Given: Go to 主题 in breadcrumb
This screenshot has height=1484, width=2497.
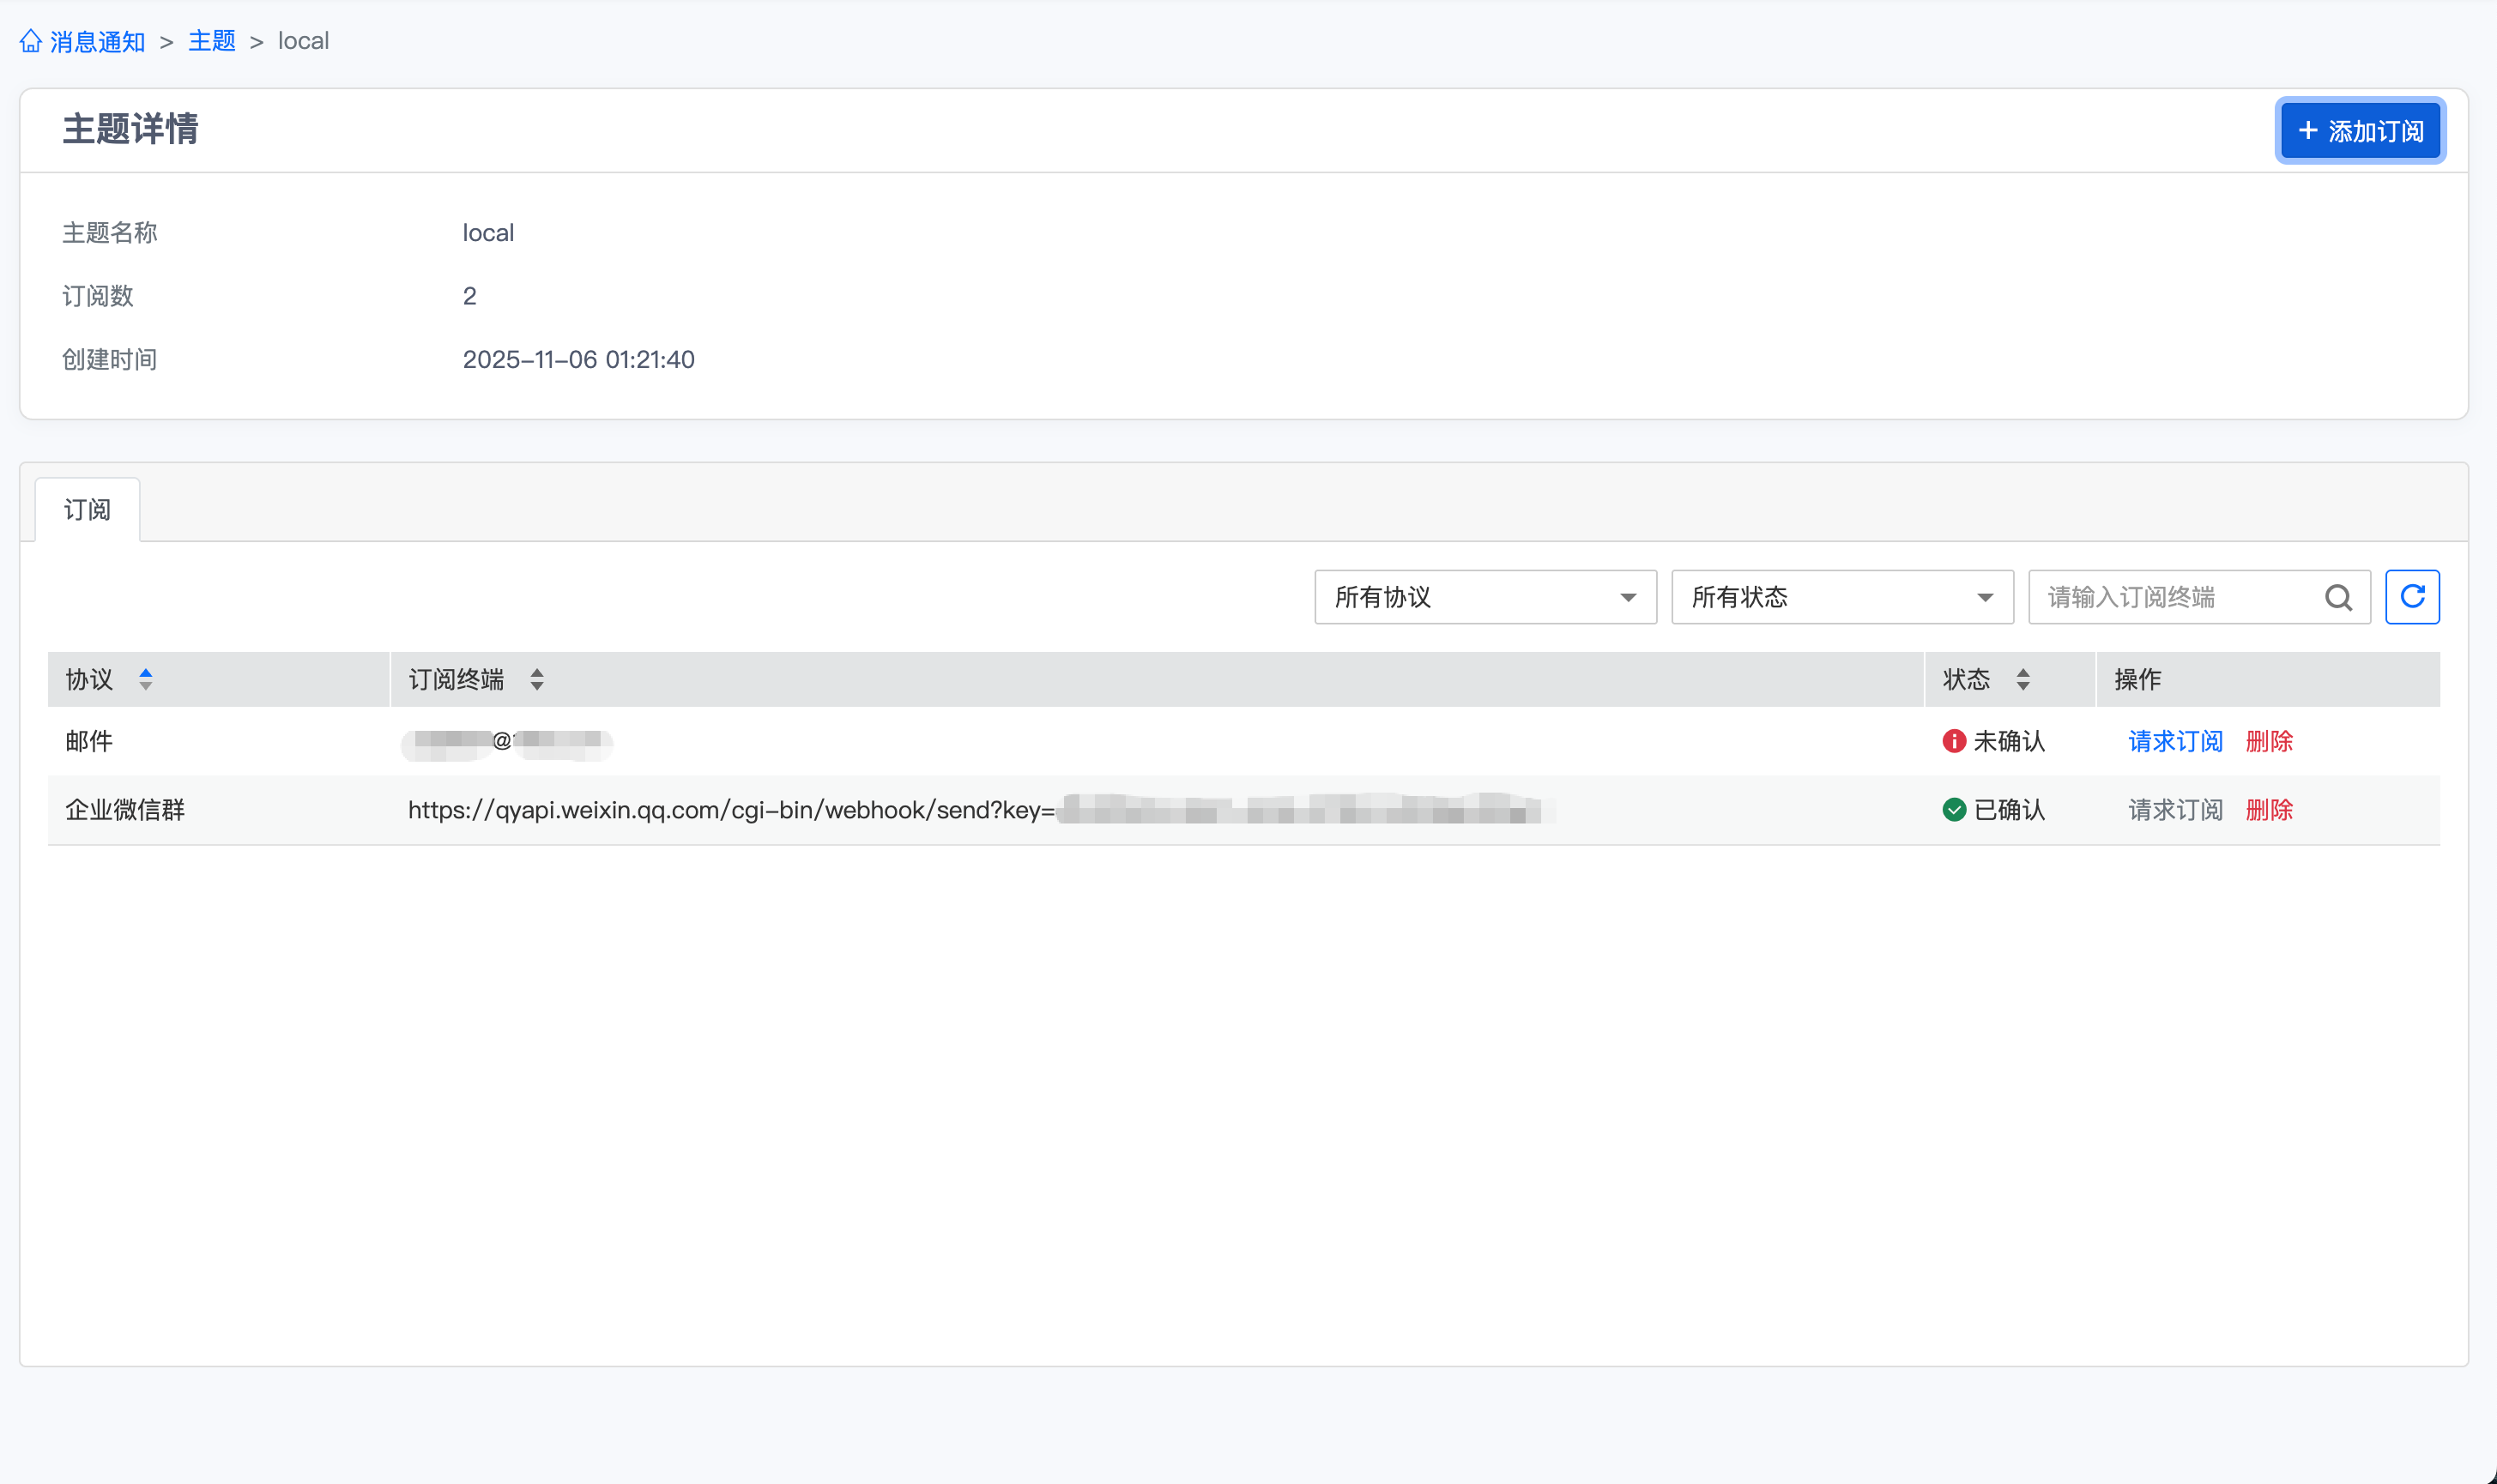Looking at the screenshot, I should pyautogui.click(x=212, y=41).
